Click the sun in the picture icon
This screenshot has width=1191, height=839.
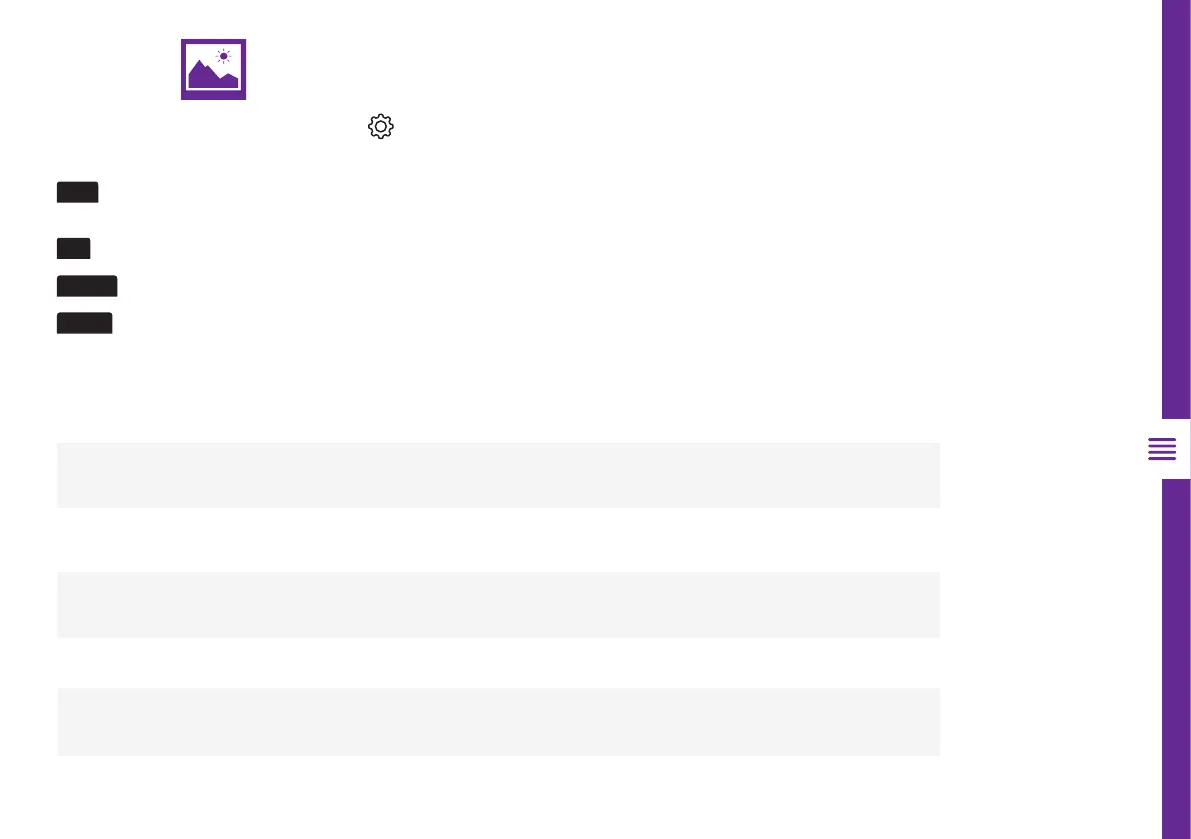(223, 56)
